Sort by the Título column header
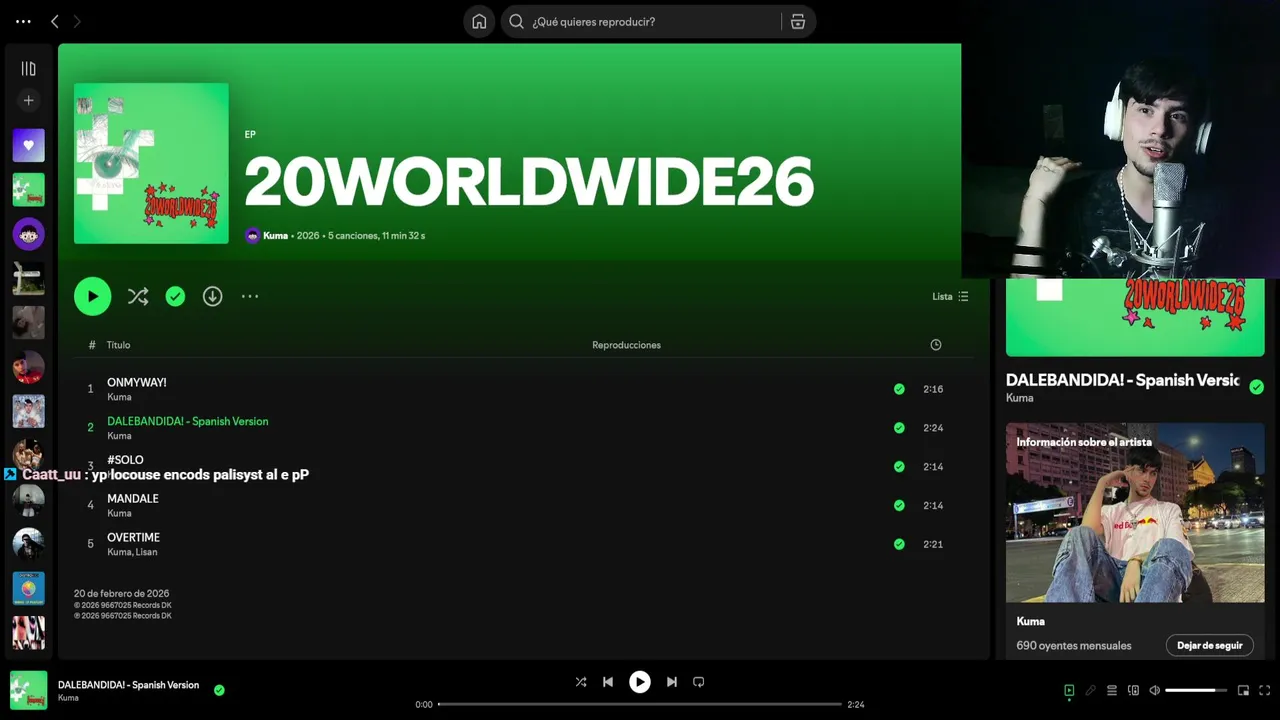Viewport: 1280px width, 720px height. coord(118,345)
